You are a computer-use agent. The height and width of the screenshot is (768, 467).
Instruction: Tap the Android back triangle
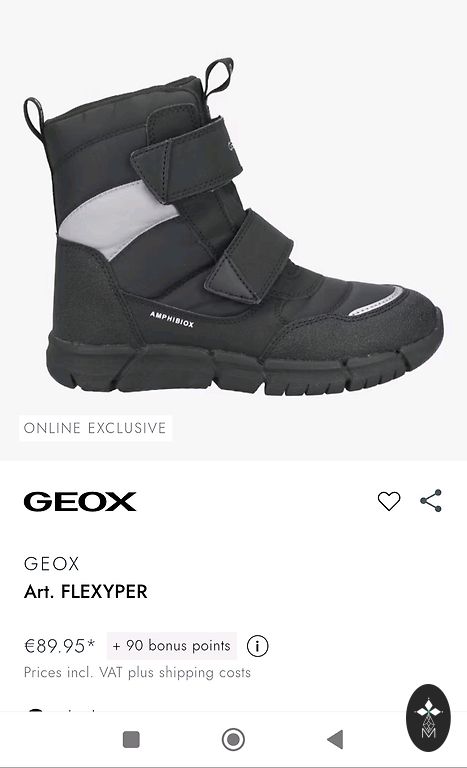(x=335, y=739)
